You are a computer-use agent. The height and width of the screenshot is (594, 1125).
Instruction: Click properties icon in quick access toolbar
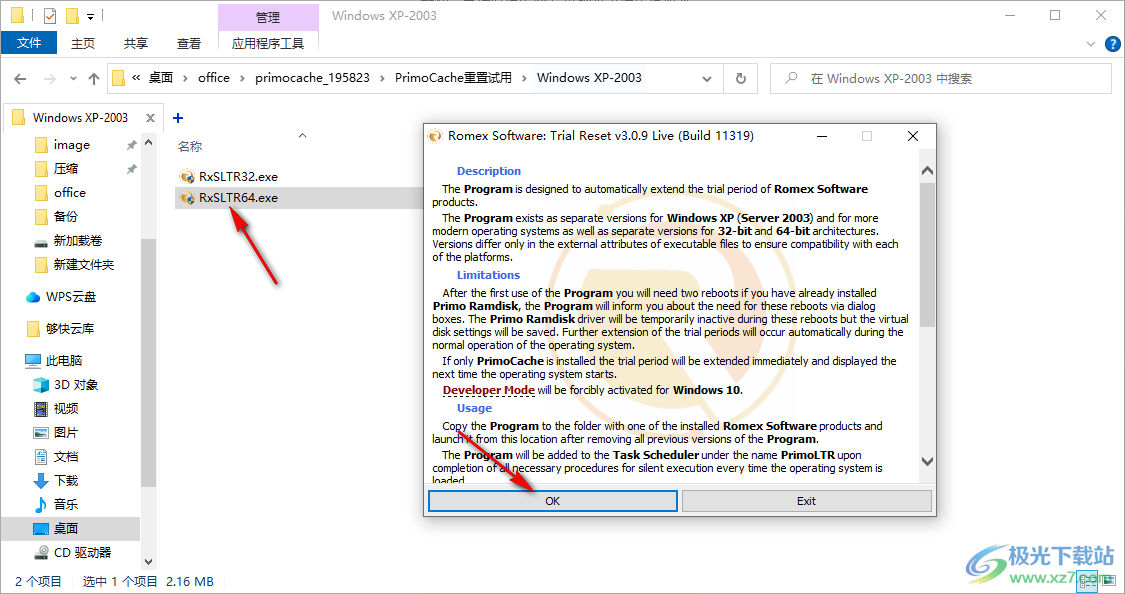[50, 15]
